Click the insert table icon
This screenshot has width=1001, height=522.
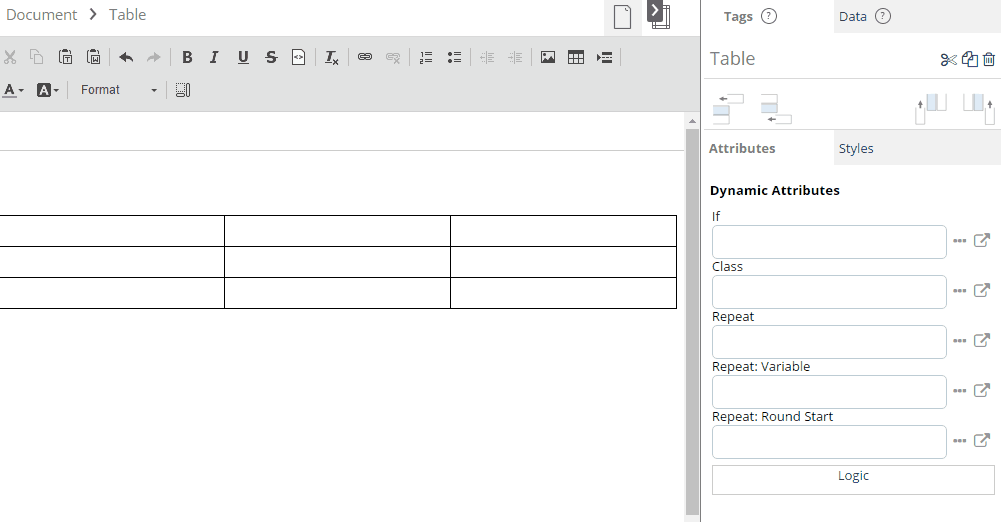[x=576, y=58]
